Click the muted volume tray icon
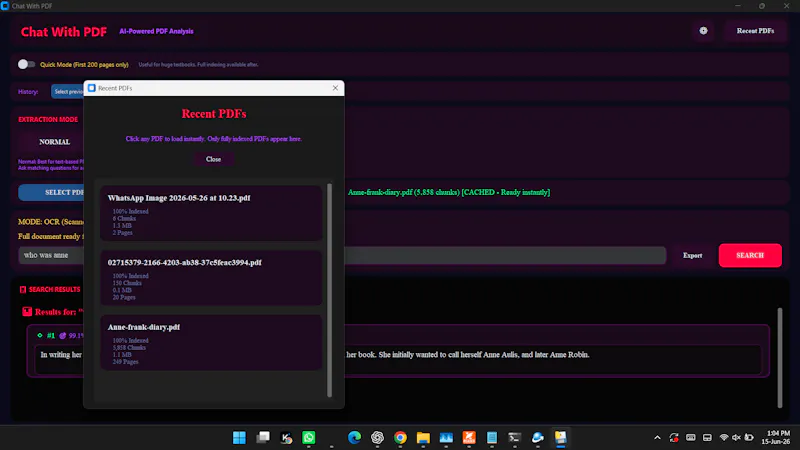Image resolution: width=800 pixels, height=450 pixels. point(736,437)
